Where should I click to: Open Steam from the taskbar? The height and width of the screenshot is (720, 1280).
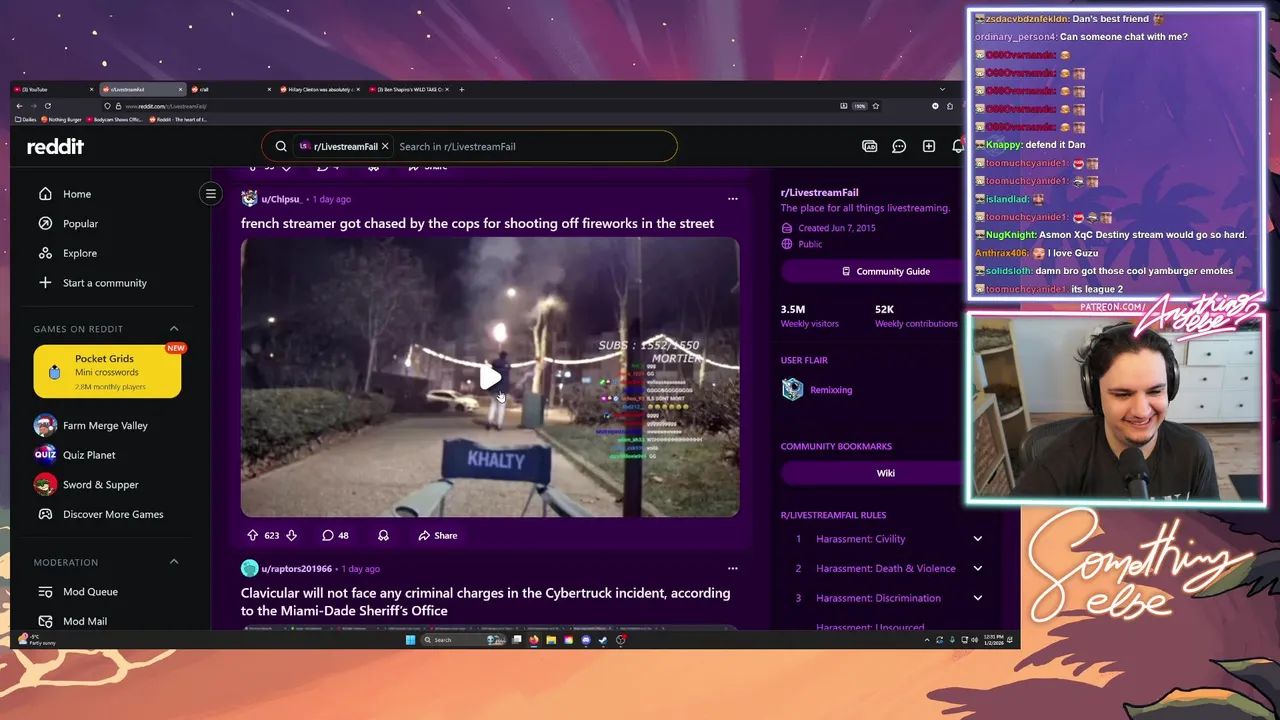pyautogui.click(x=603, y=640)
